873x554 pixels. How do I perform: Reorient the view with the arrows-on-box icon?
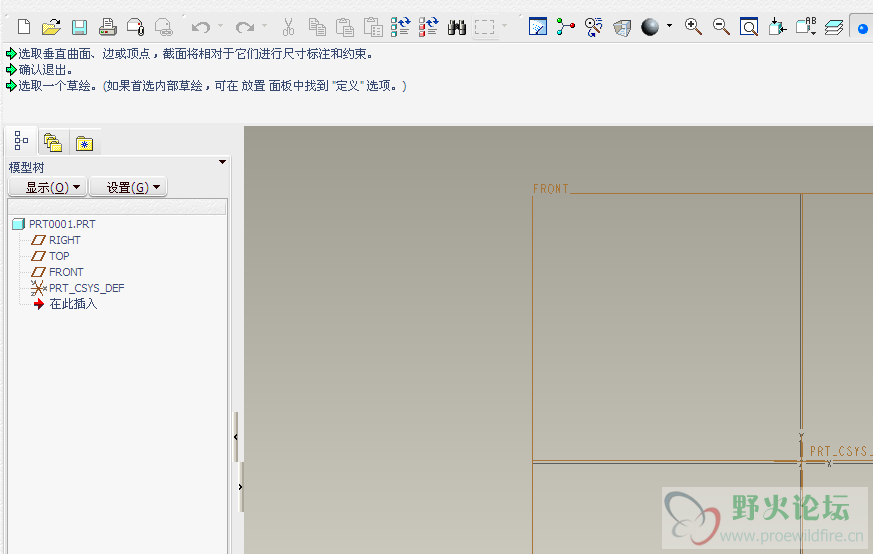point(777,27)
